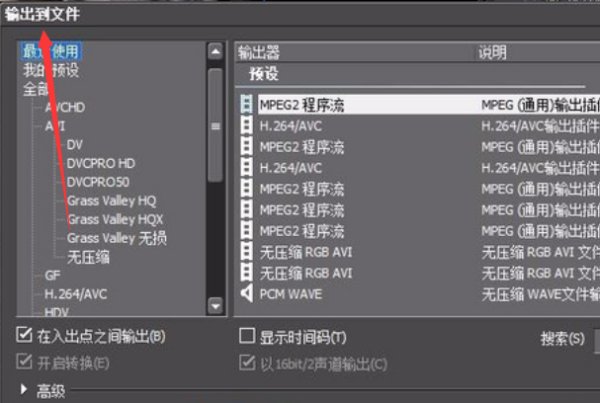
Task: Click the 搜索(S) search label
Action: [x=562, y=339]
